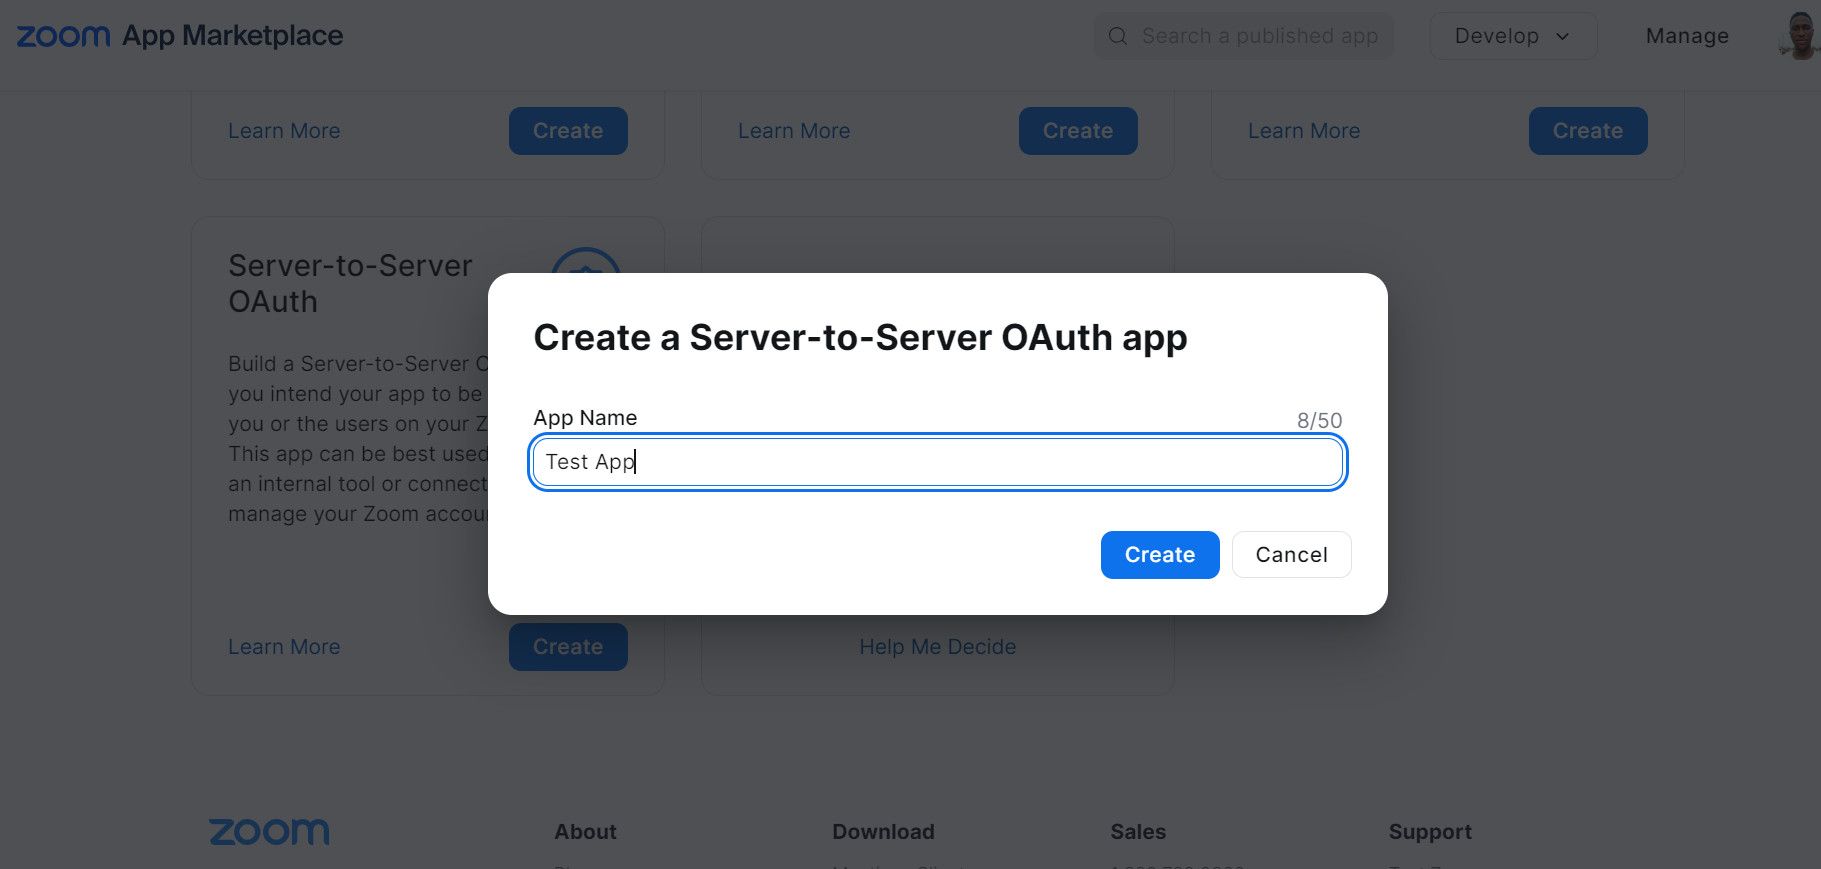Focus the 'Search a published app' field
Screen dimensions: 1821x869
(1259, 36)
